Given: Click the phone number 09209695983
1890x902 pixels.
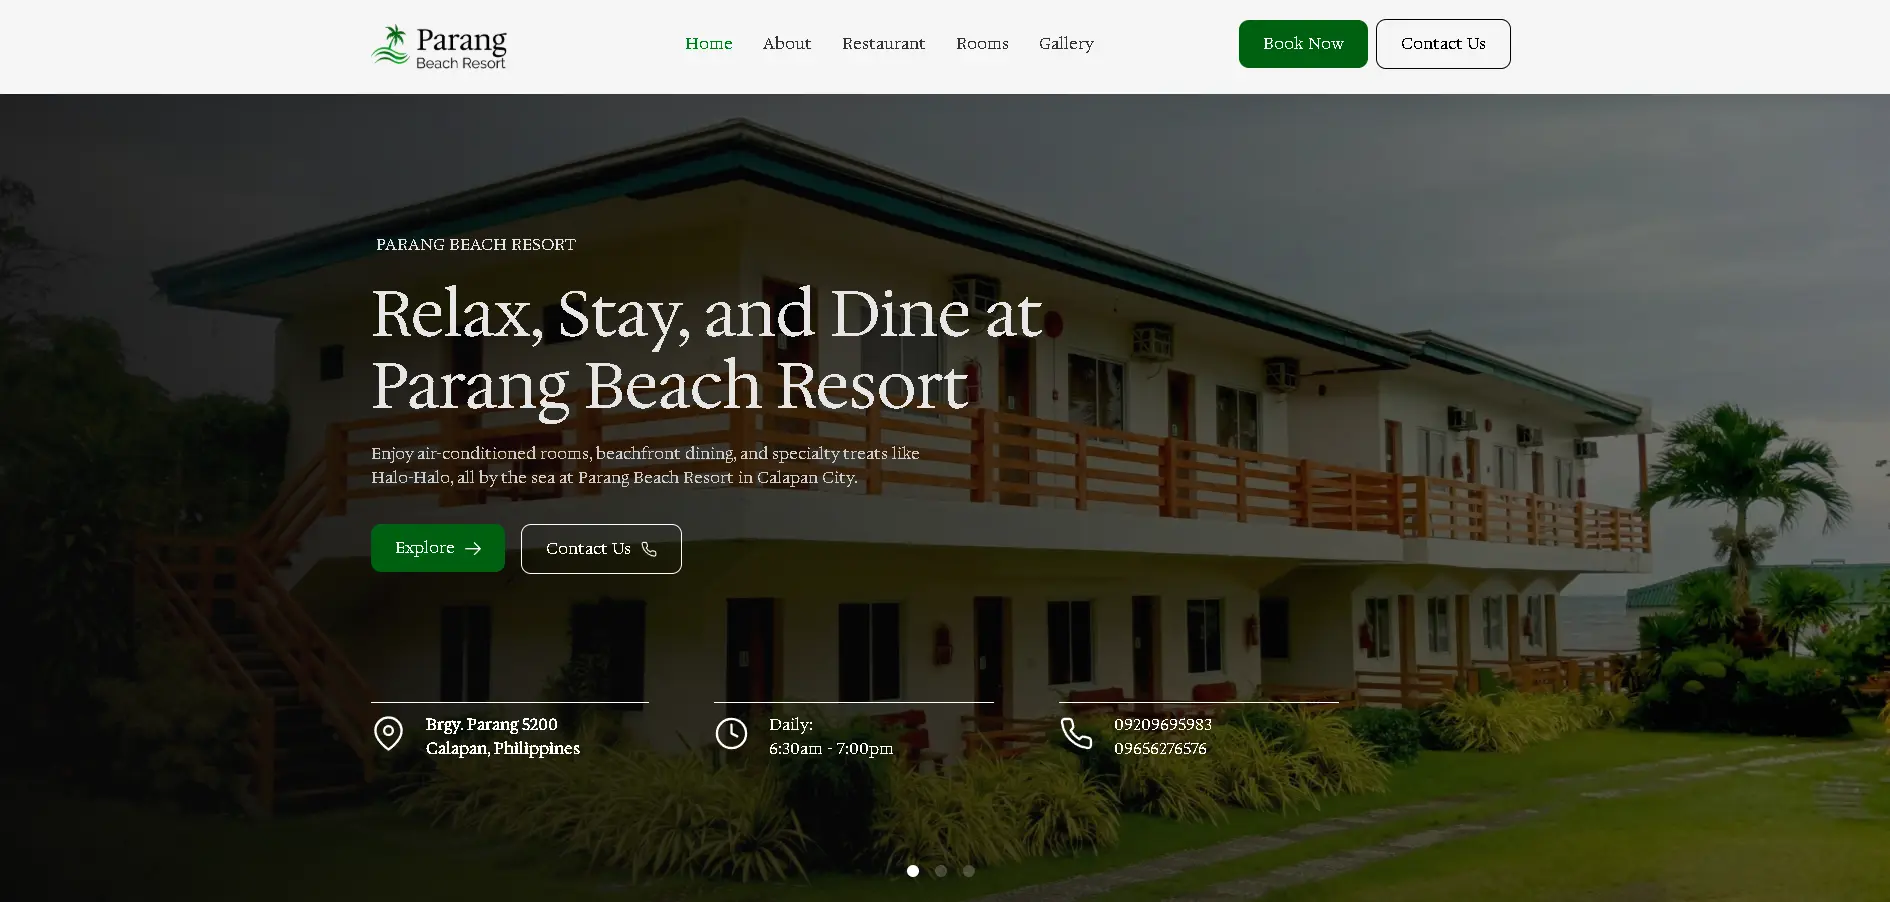Looking at the screenshot, I should [x=1163, y=724].
